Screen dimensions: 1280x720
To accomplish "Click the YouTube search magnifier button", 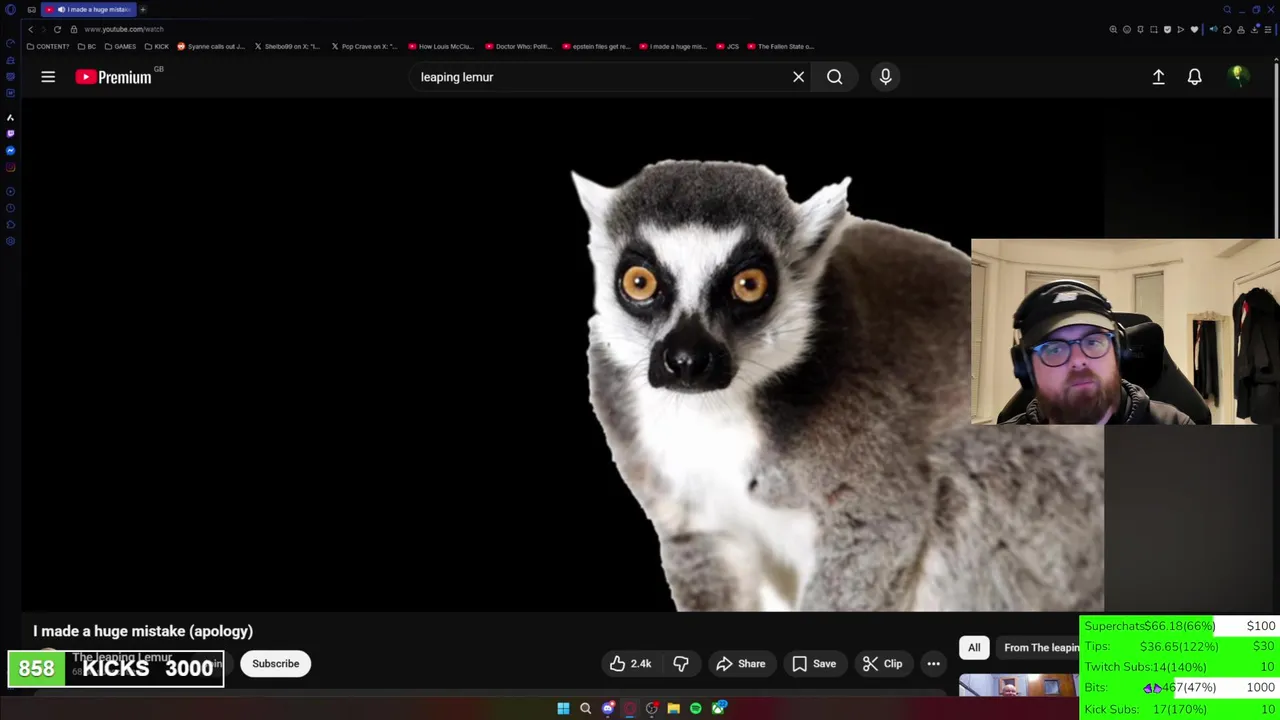I will 834,77.
